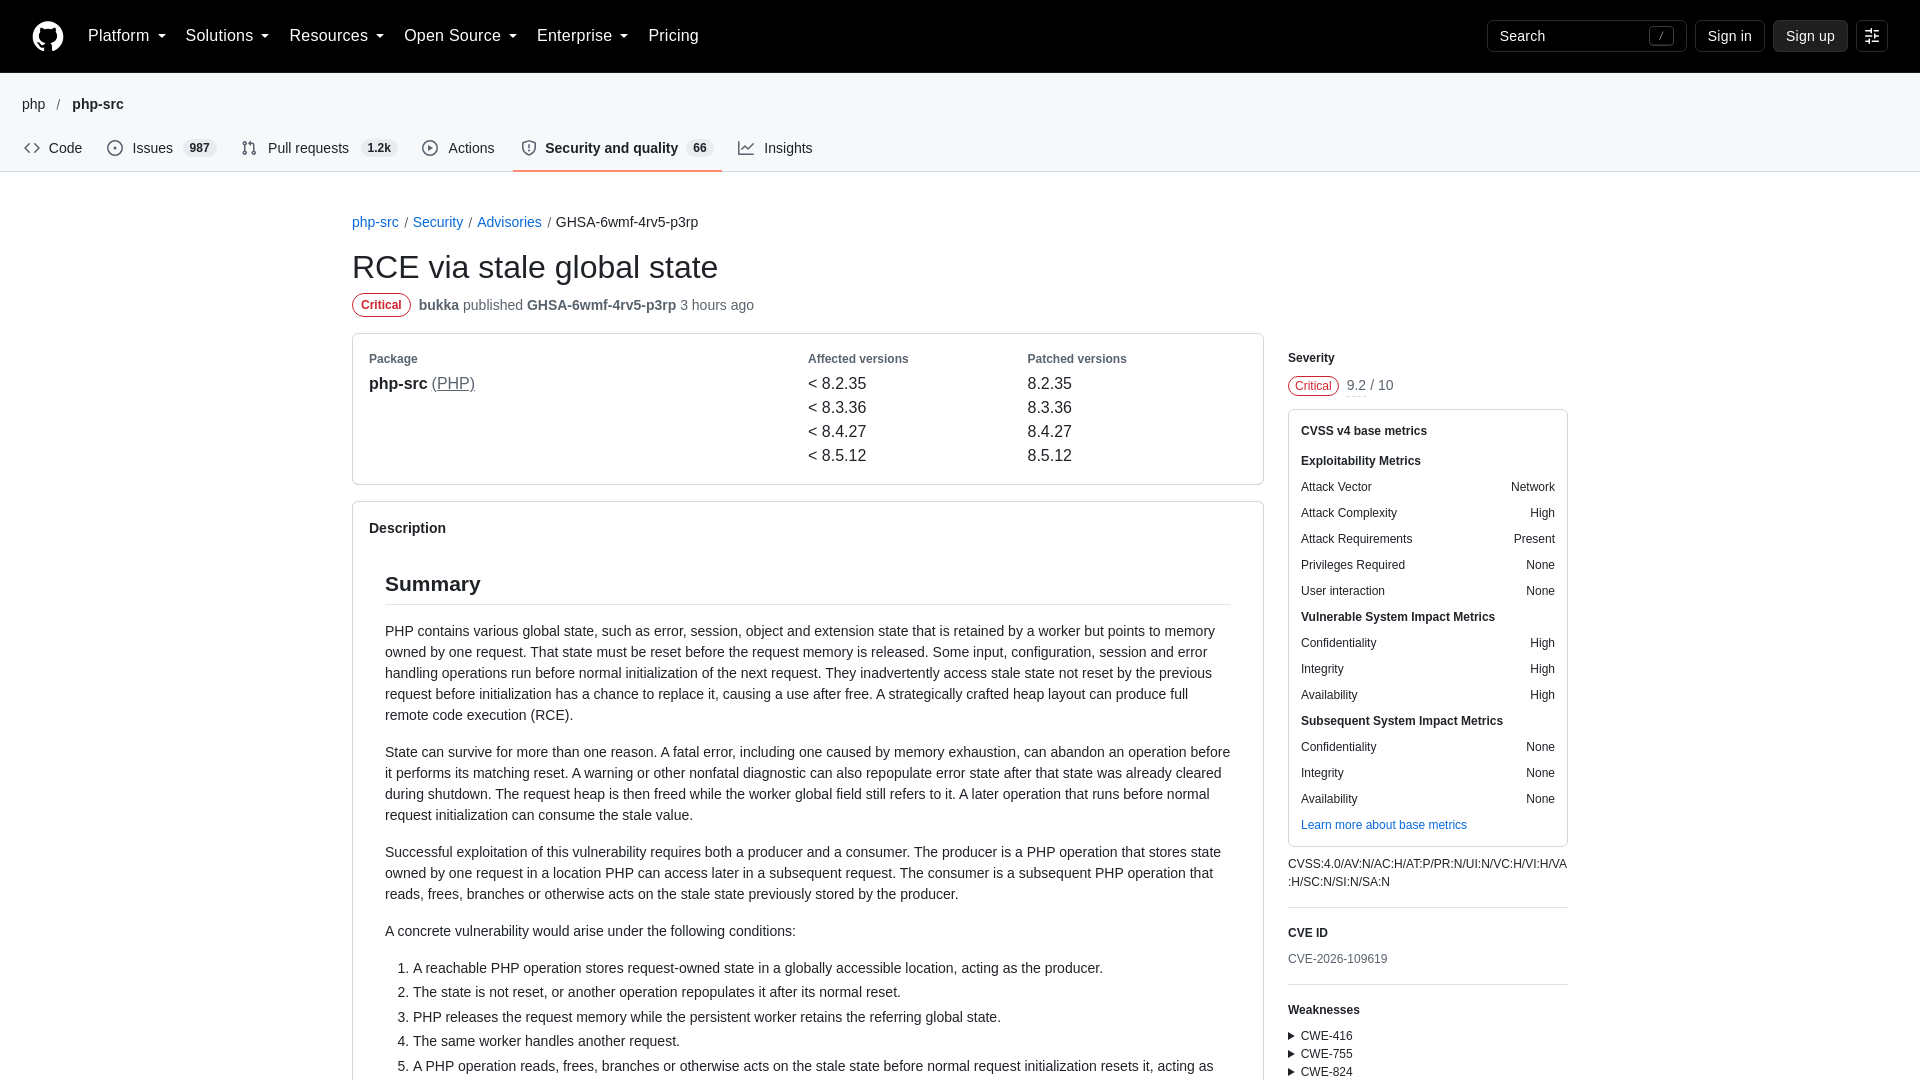Viewport: 1920px width, 1080px height.
Task: Click the Sign up button
Action: [x=1810, y=36]
